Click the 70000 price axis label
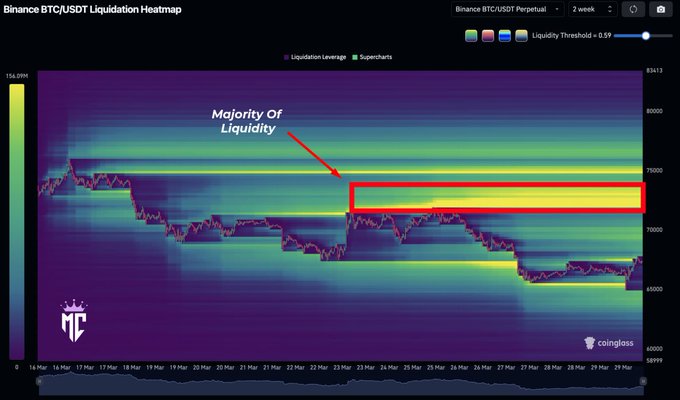The height and width of the screenshot is (400, 680). tap(654, 230)
